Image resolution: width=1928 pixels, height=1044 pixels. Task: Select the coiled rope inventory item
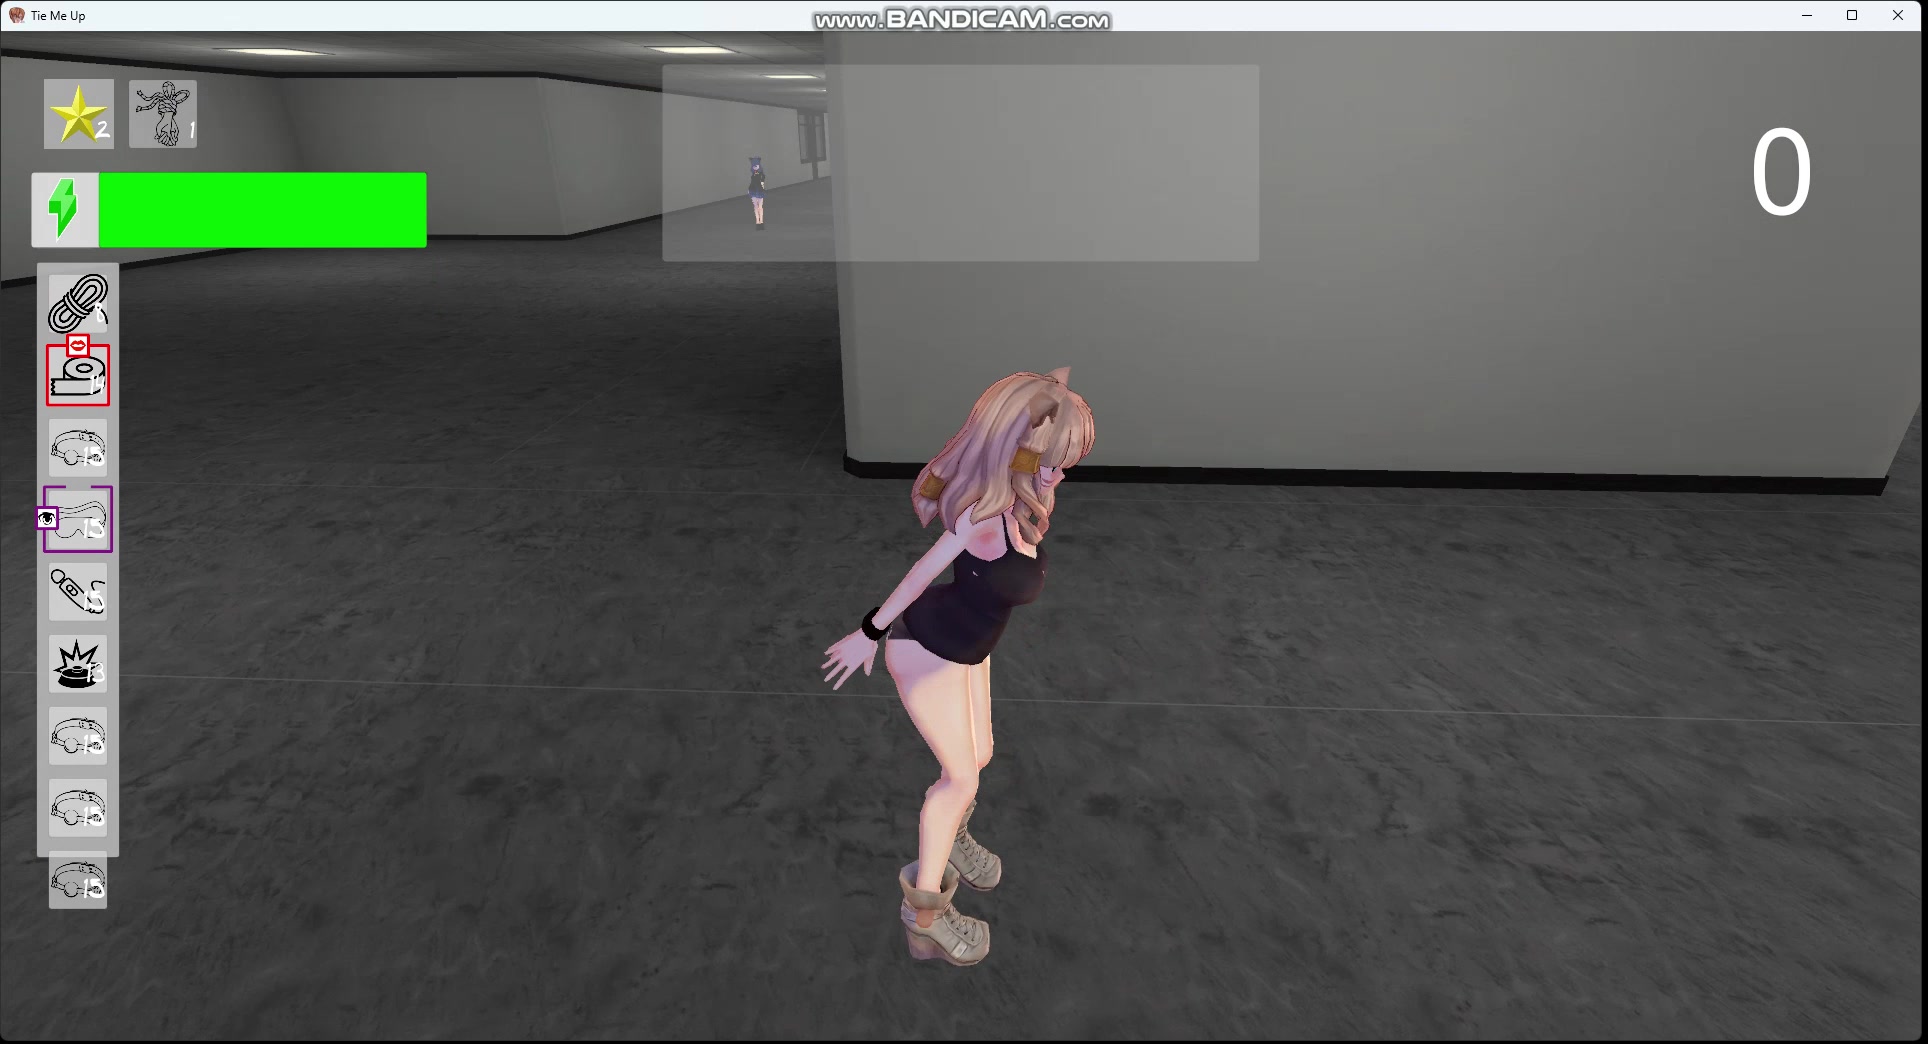(78, 303)
